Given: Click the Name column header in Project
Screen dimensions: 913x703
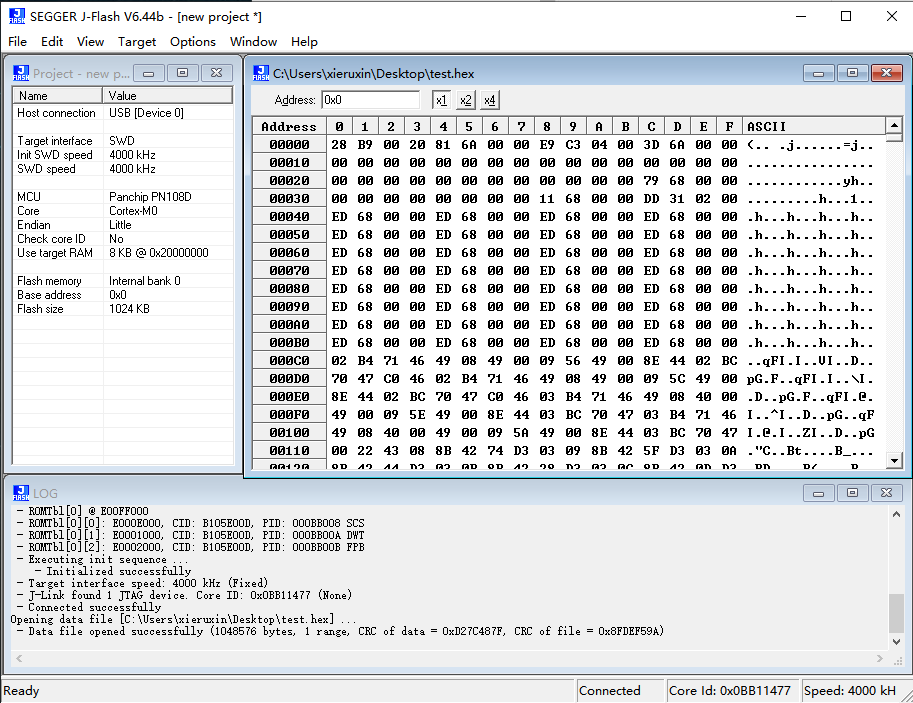Looking at the screenshot, I should point(58,96).
